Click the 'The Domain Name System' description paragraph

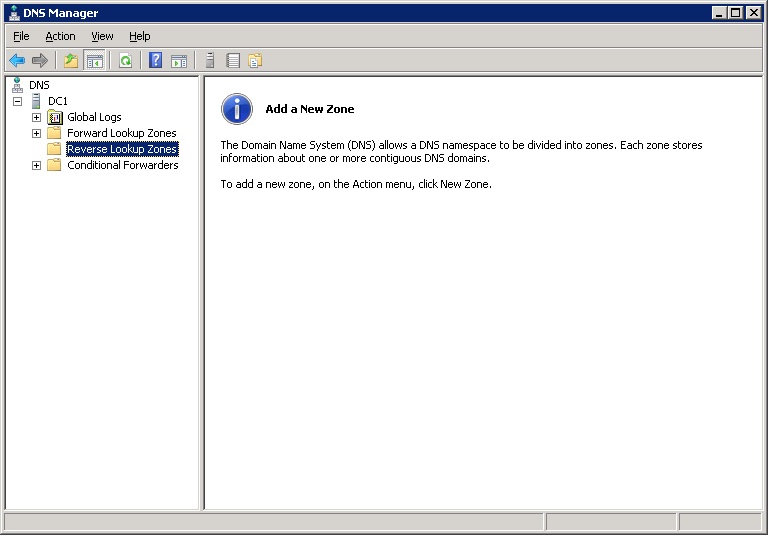(x=461, y=151)
